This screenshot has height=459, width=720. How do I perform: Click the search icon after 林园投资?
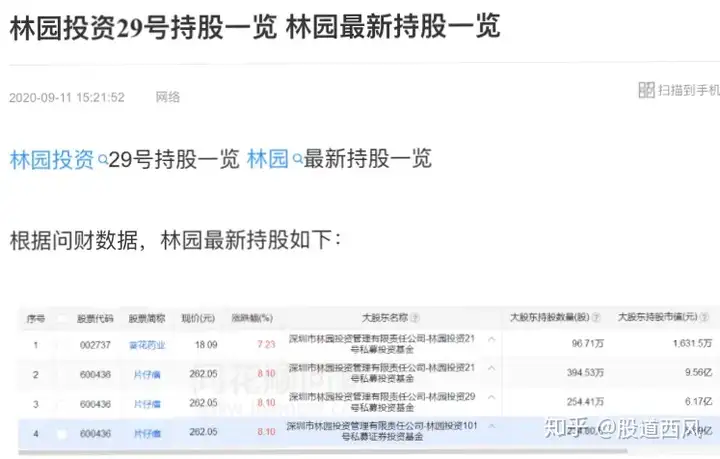[x=103, y=160]
